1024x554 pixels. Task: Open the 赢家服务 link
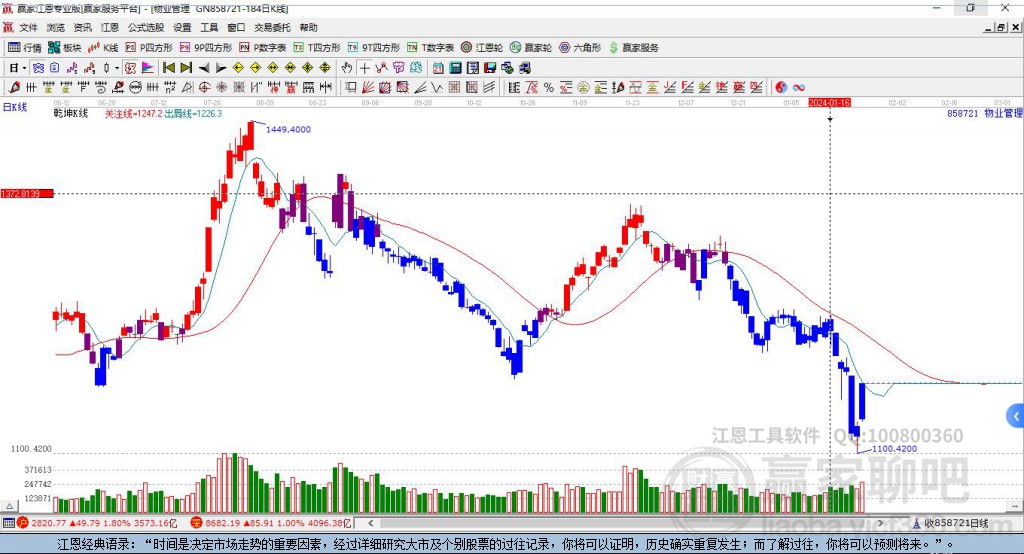tap(633, 48)
